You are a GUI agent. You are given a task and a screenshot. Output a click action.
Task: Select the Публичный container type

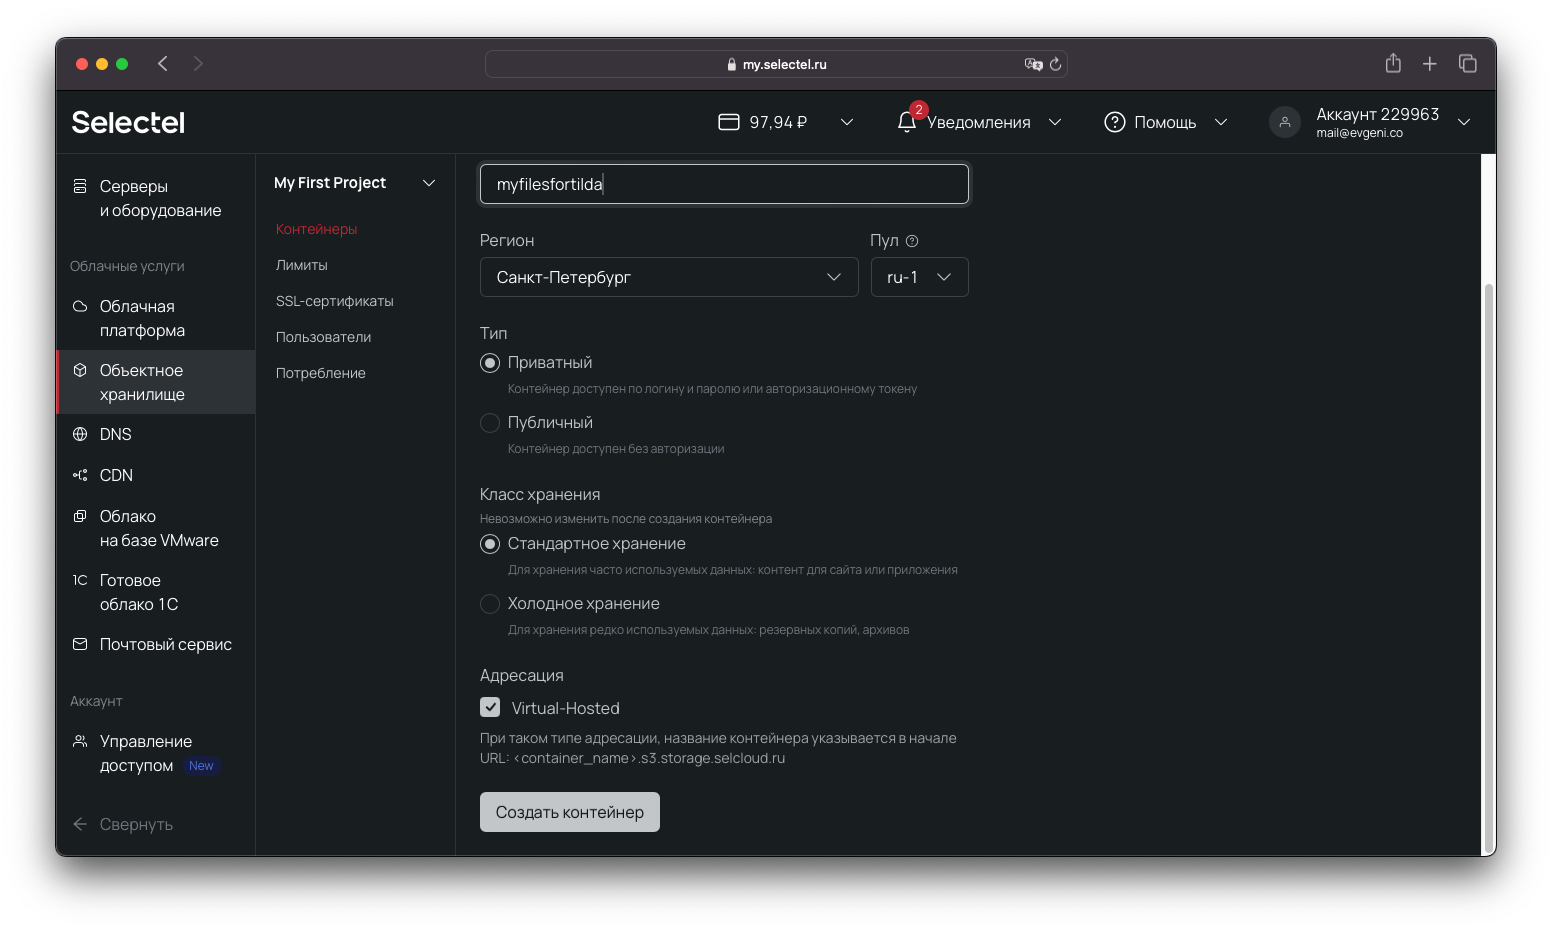coord(490,423)
